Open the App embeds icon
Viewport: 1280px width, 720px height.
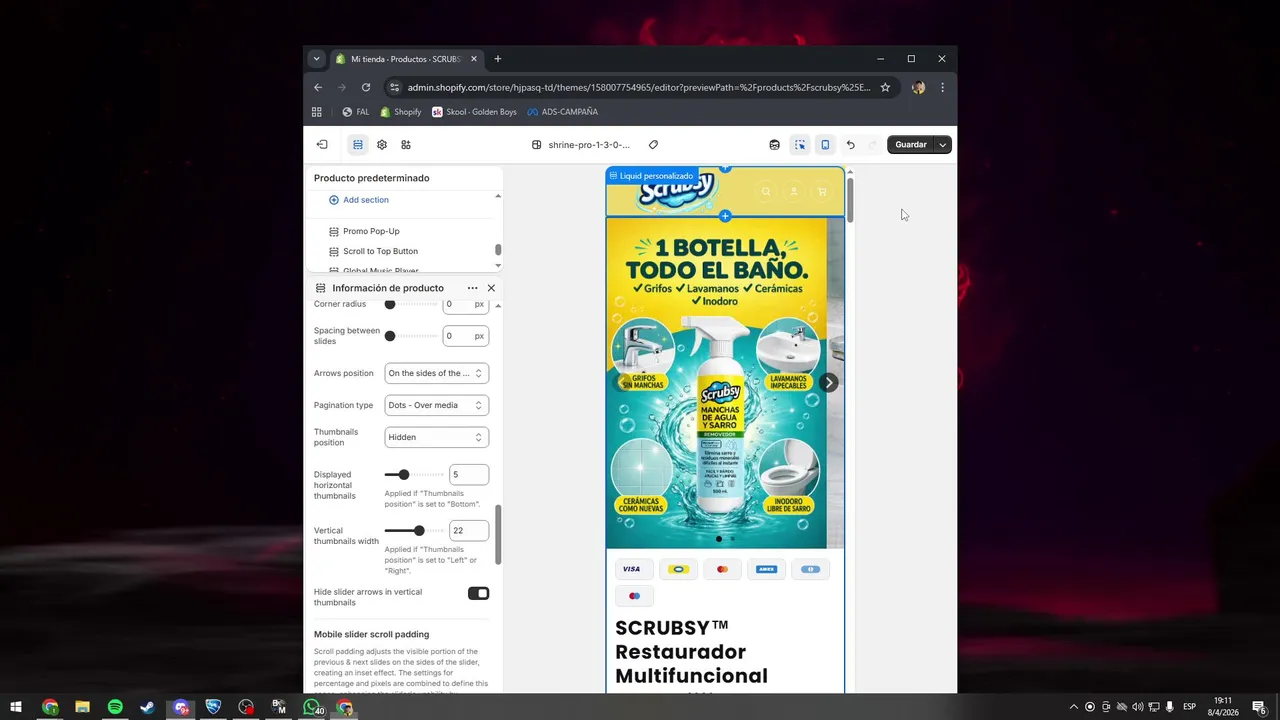(x=406, y=145)
